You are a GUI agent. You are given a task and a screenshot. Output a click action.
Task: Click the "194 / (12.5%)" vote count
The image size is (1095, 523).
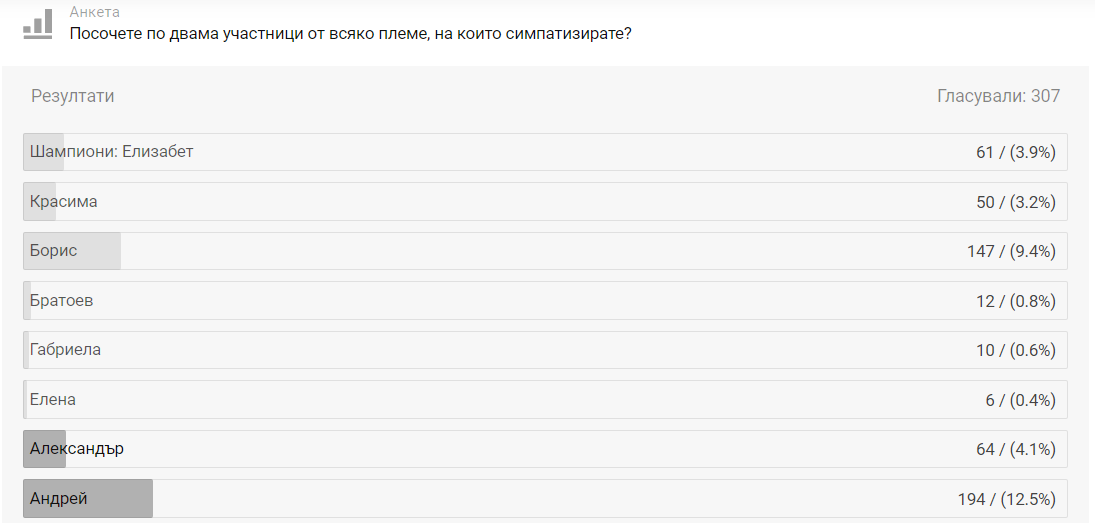[x=1006, y=499]
